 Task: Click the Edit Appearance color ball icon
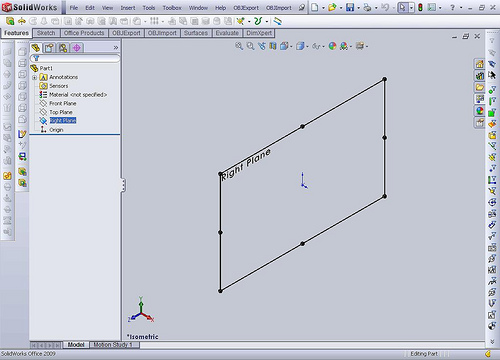pos(332,46)
